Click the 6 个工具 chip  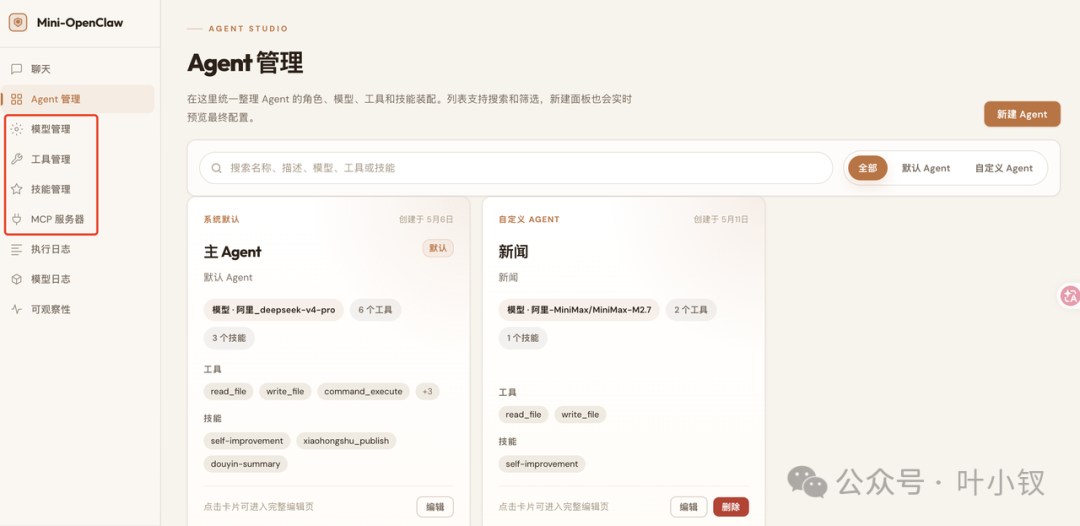pyautogui.click(x=375, y=310)
